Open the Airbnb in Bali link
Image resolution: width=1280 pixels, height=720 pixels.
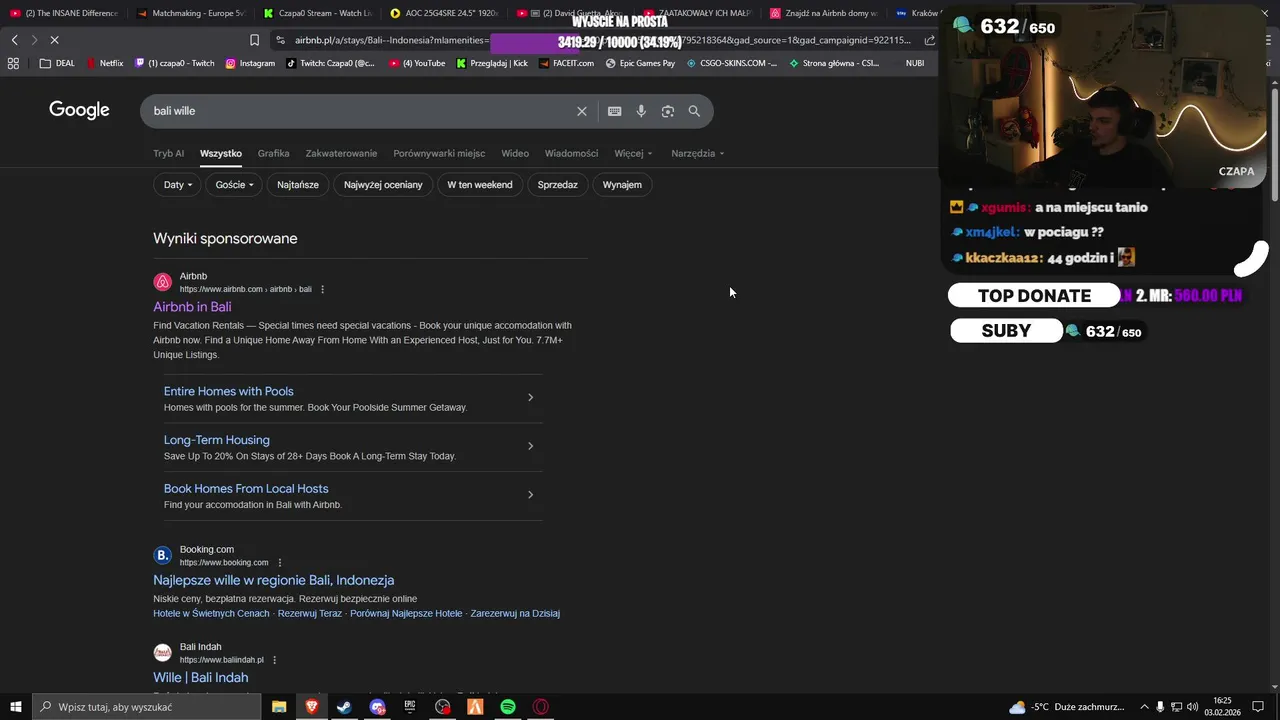pyautogui.click(x=192, y=307)
